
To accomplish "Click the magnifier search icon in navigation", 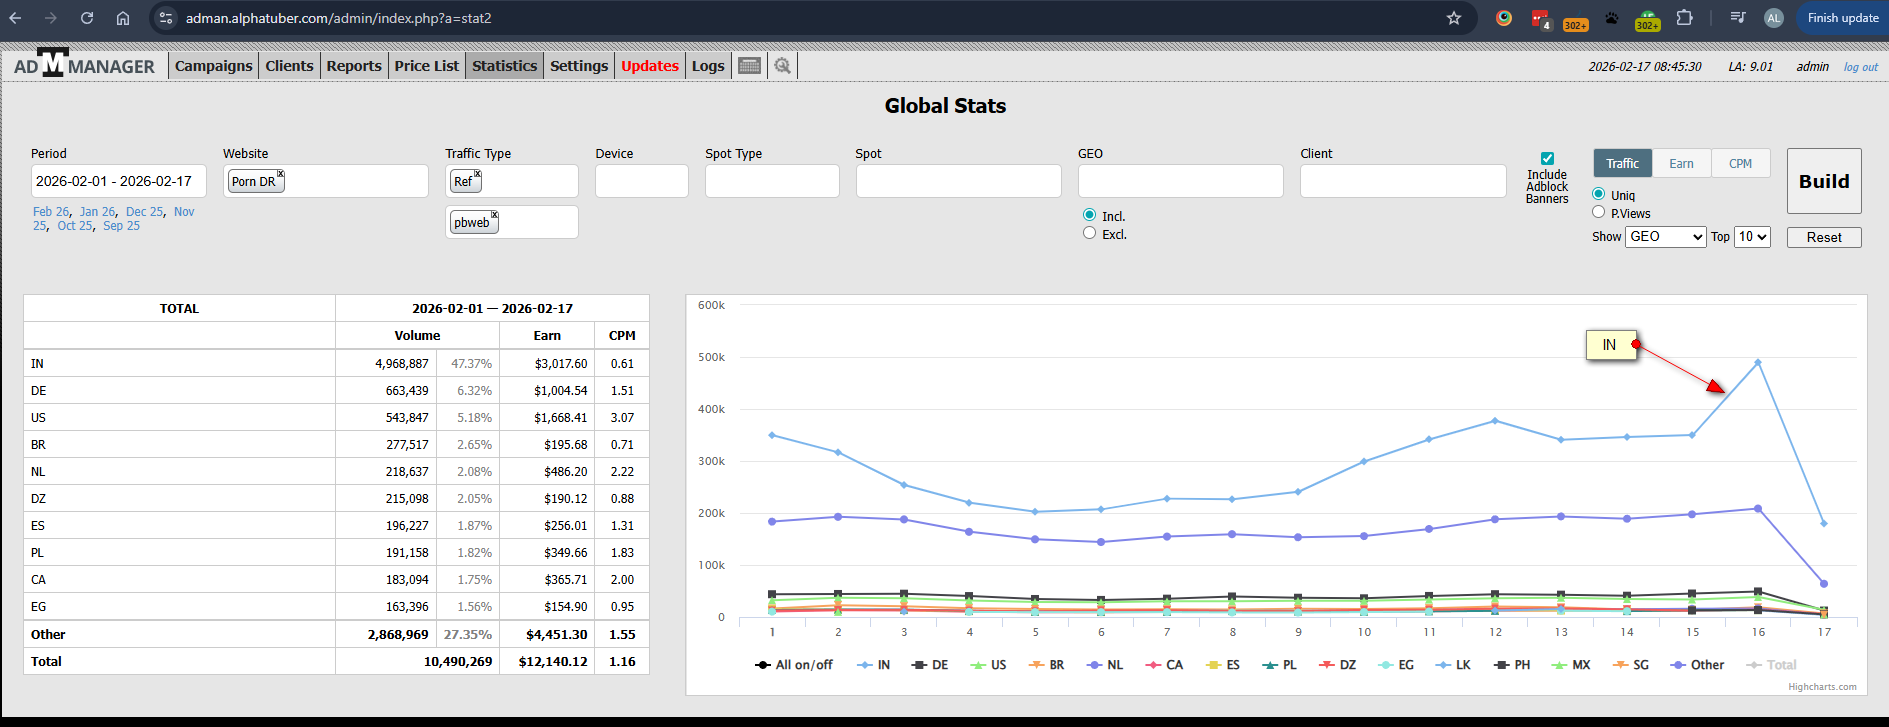I will tap(782, 66).
